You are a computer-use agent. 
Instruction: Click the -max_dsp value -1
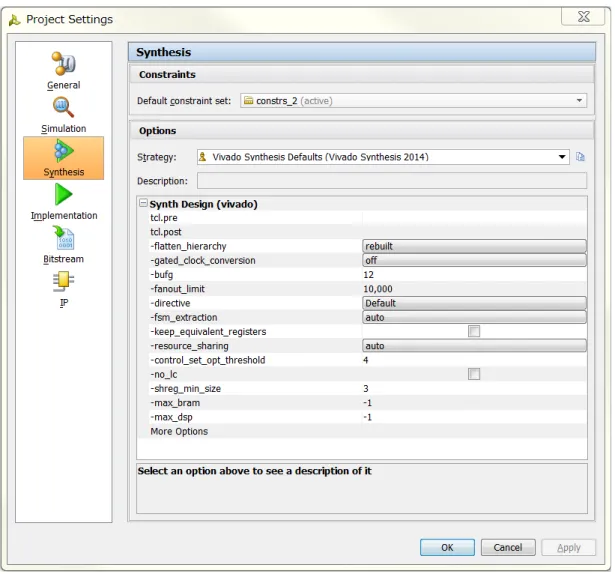point(474,417)
